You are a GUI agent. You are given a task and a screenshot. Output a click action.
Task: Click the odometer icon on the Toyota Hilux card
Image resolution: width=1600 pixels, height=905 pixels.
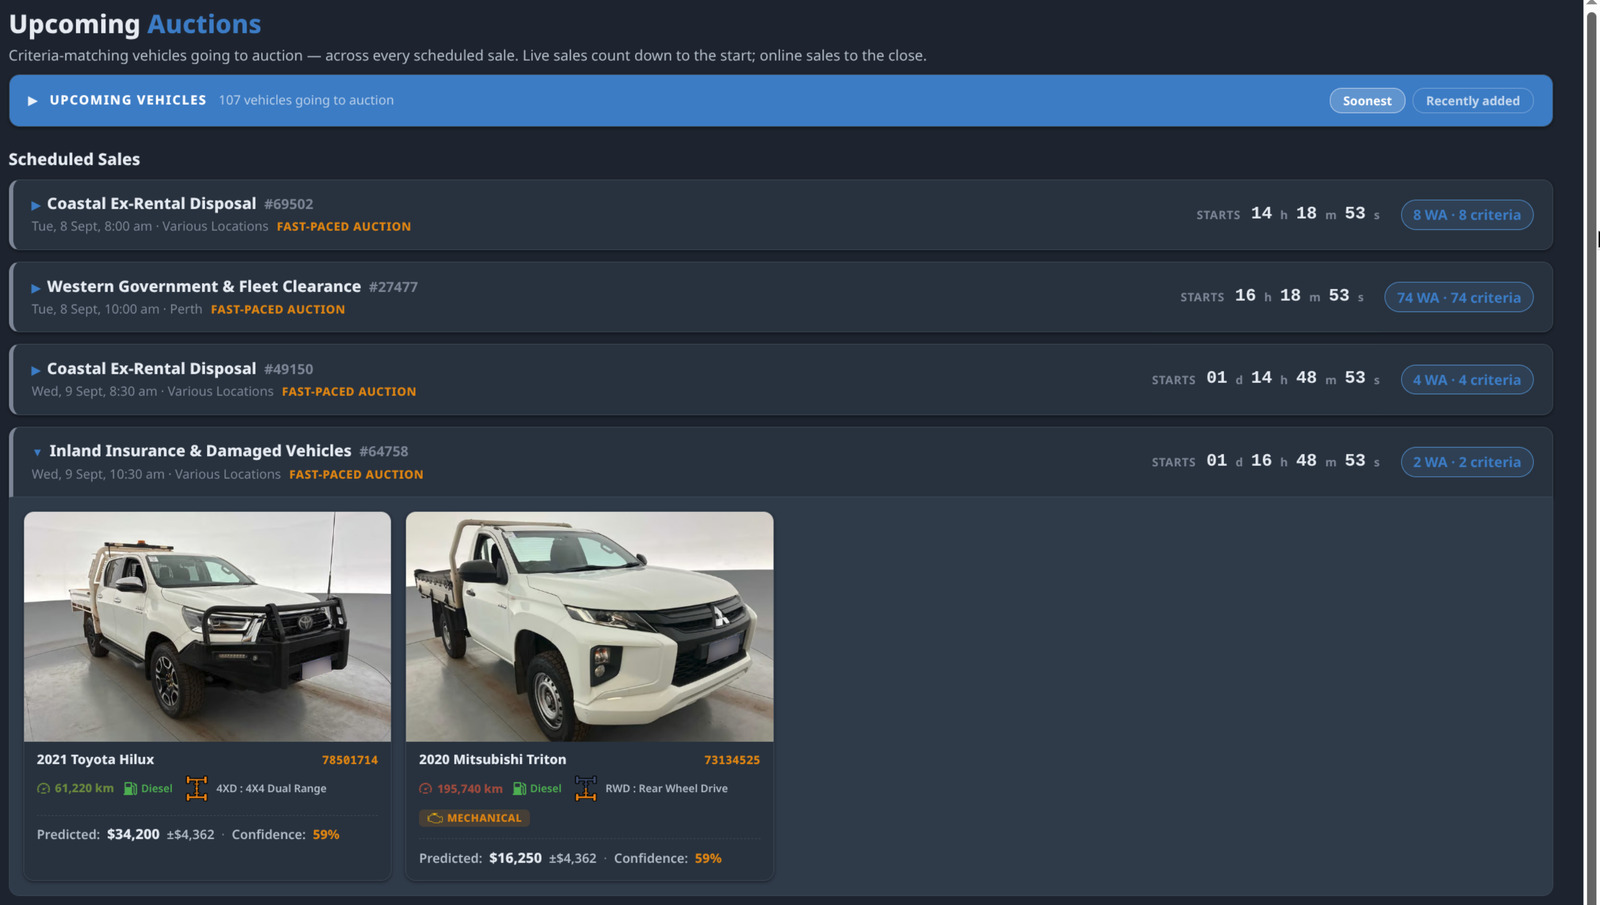coord(43,788)
